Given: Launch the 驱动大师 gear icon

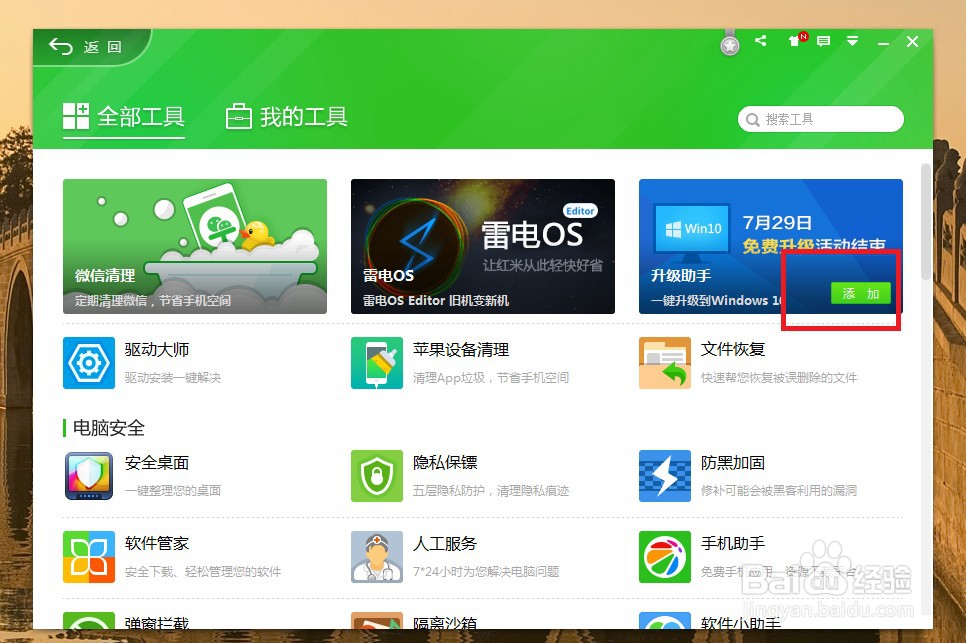Looking at the screenshot, I should [x=89, y=363].
